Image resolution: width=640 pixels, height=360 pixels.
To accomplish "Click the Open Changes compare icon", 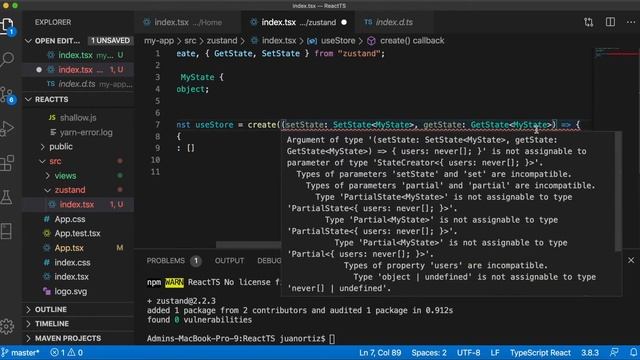I will click(589, 22).
